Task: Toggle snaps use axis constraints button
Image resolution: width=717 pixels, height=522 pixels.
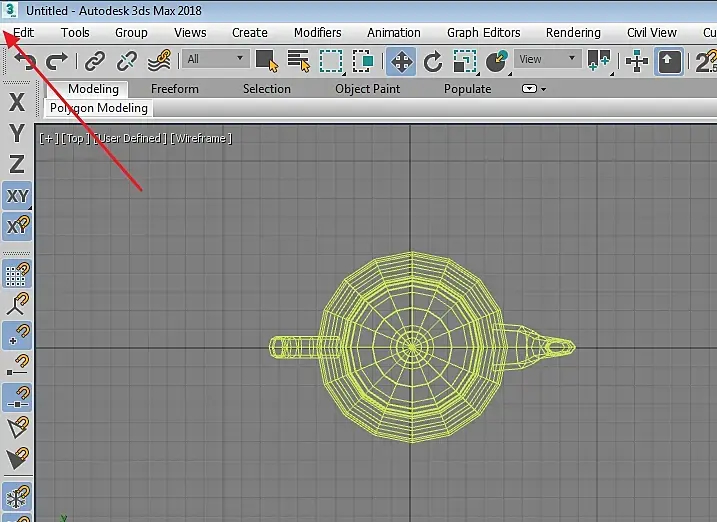Action: 17,226
